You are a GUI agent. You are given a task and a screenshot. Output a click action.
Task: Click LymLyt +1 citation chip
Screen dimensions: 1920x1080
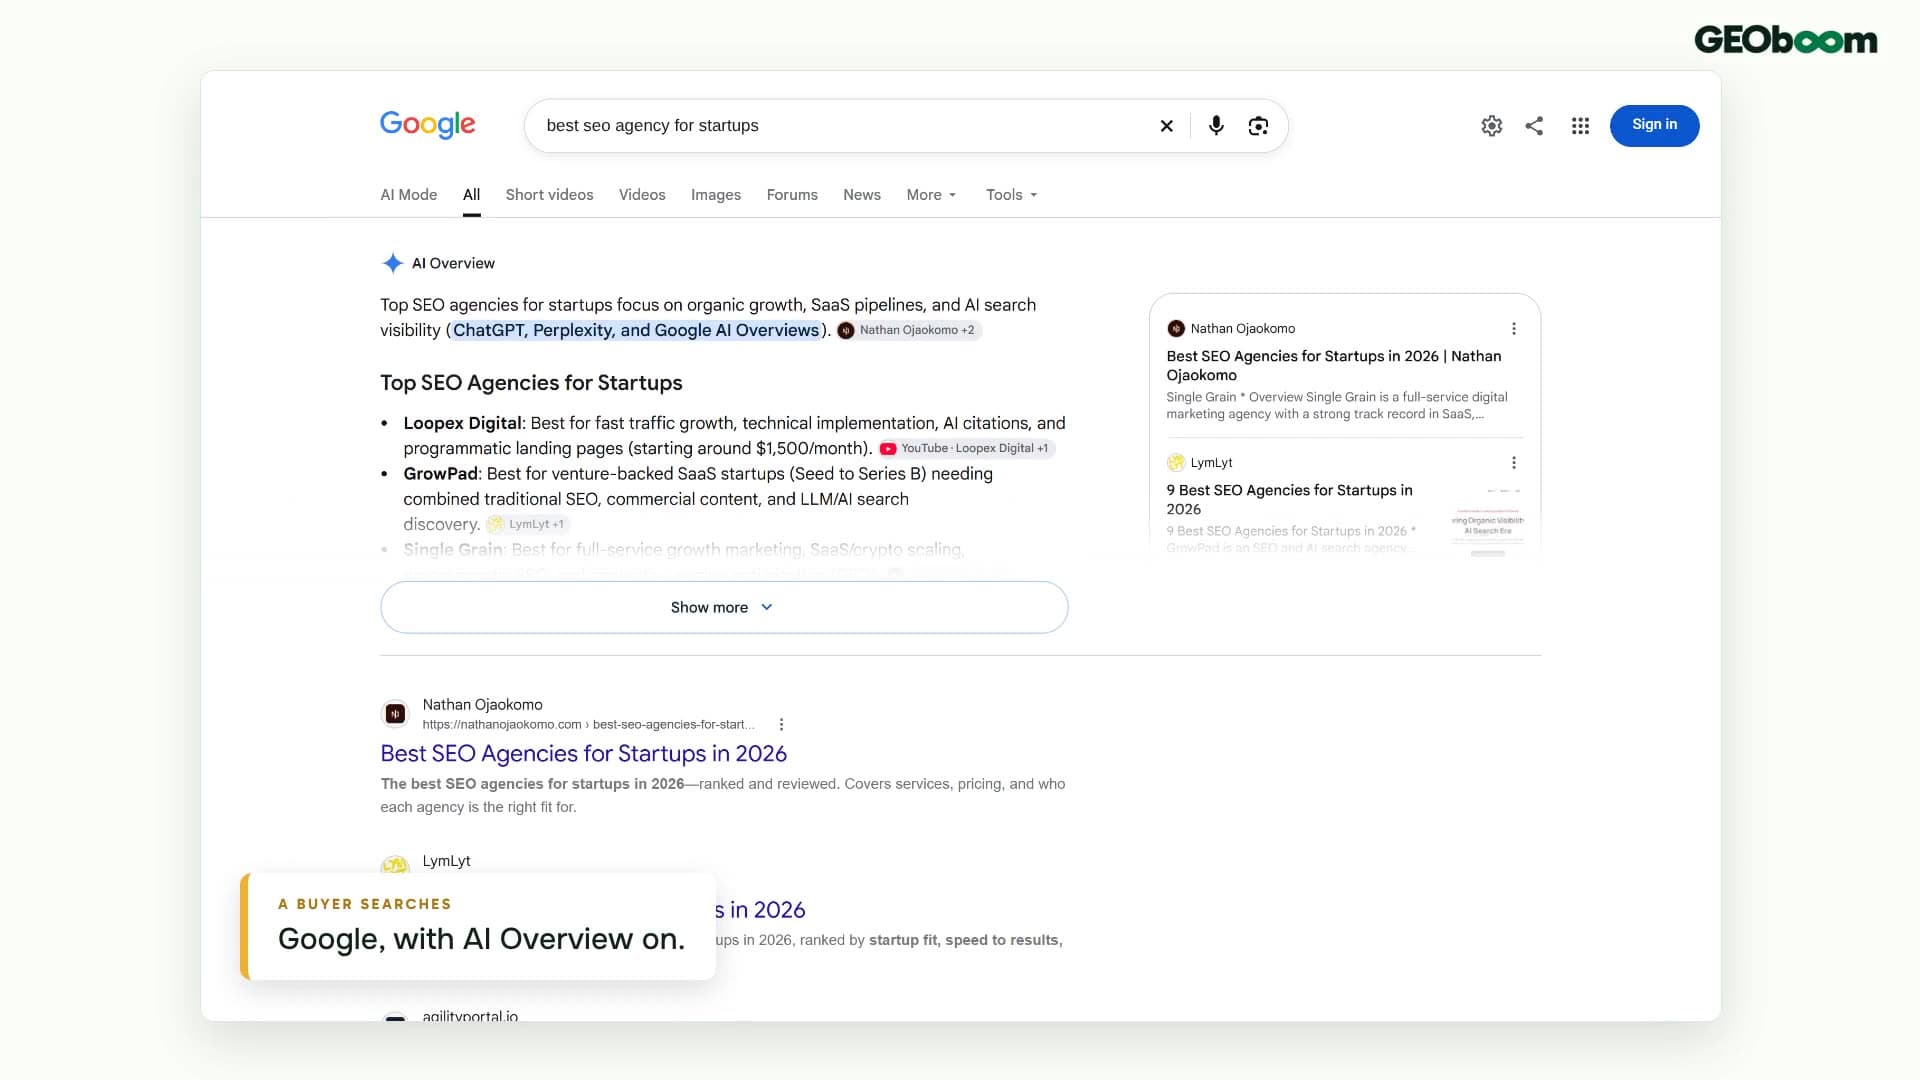[527, 524]
